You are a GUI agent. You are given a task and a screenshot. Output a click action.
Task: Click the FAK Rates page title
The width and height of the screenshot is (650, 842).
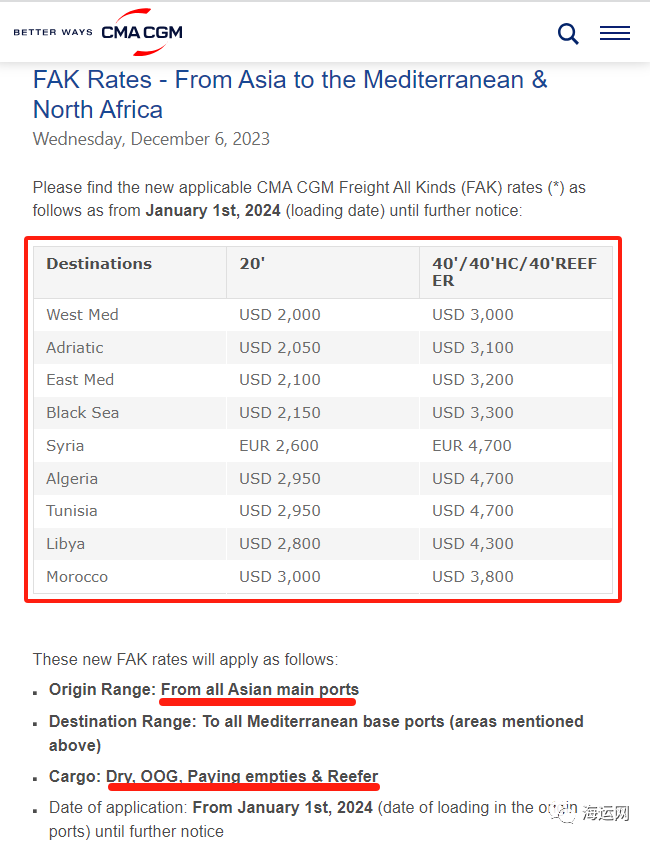point(290,95)
